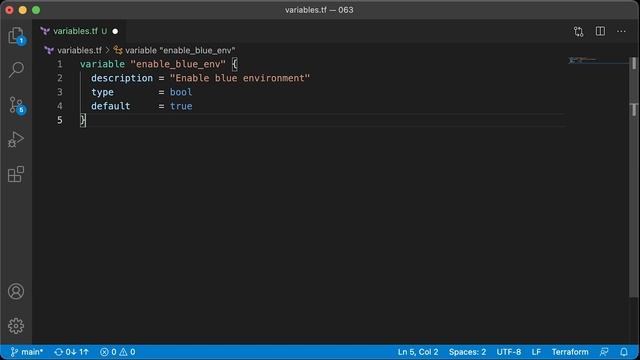Select encoding via UTF-8 status item
The image size is (640, 360).
click(509, 352)
